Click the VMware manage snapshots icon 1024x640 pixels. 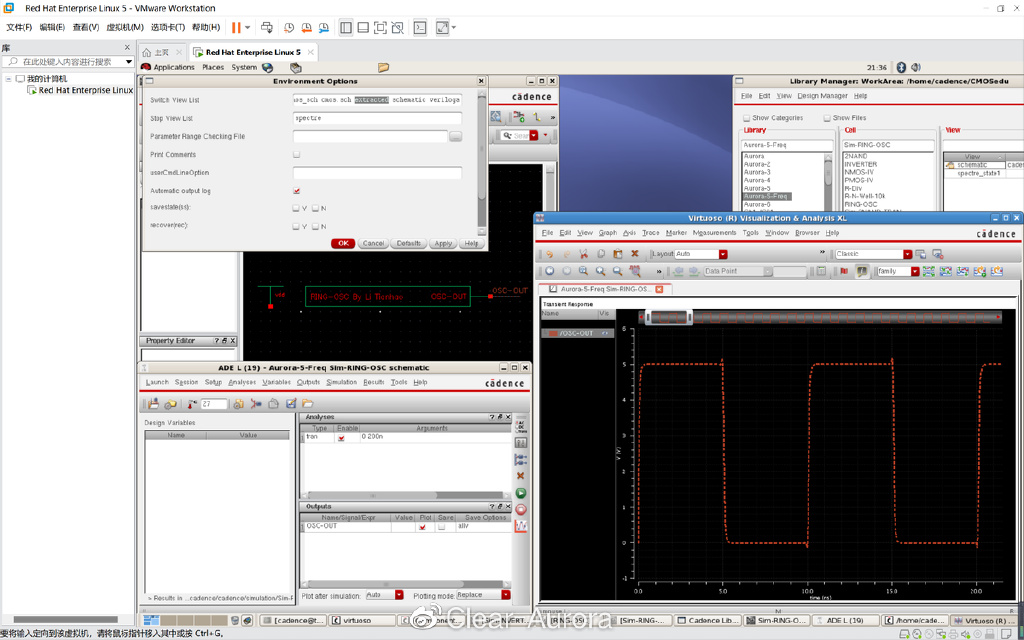pyautogui.click(x=324, y=27)
